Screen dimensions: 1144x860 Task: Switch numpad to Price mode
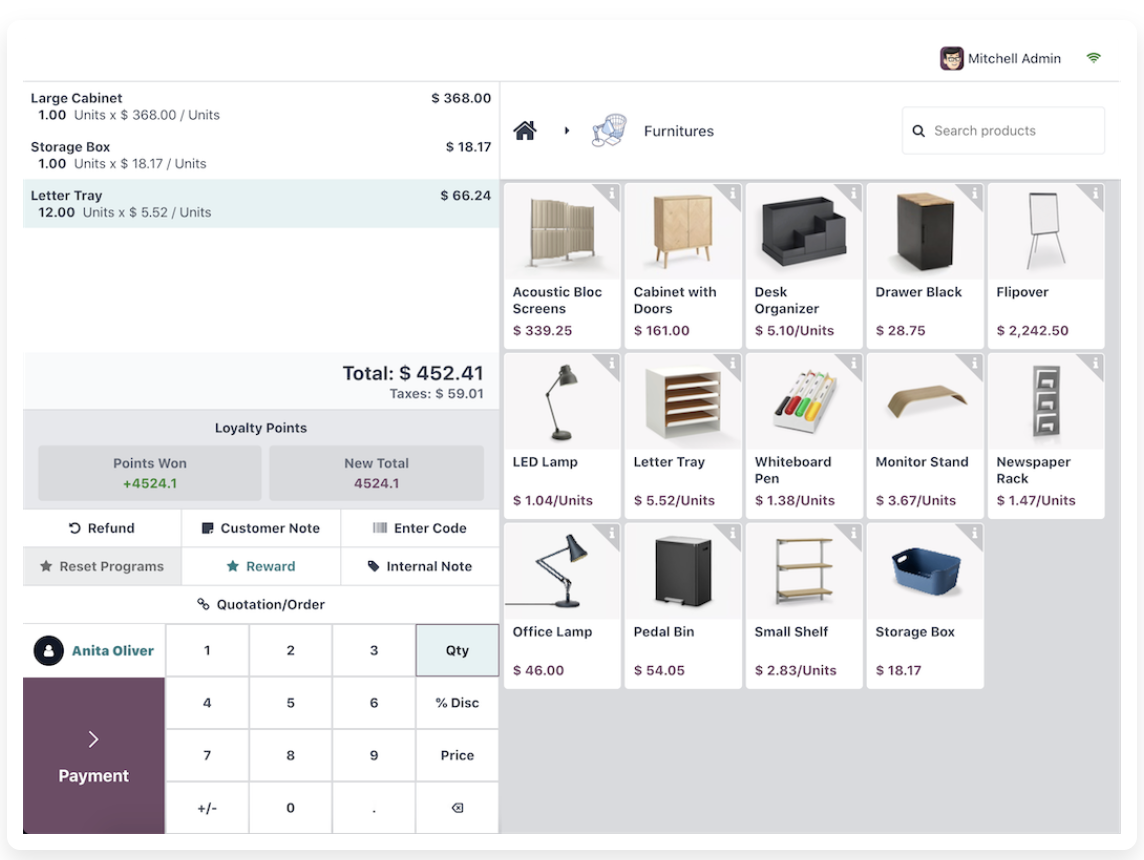pyautogui.click(x=457, y=755)
